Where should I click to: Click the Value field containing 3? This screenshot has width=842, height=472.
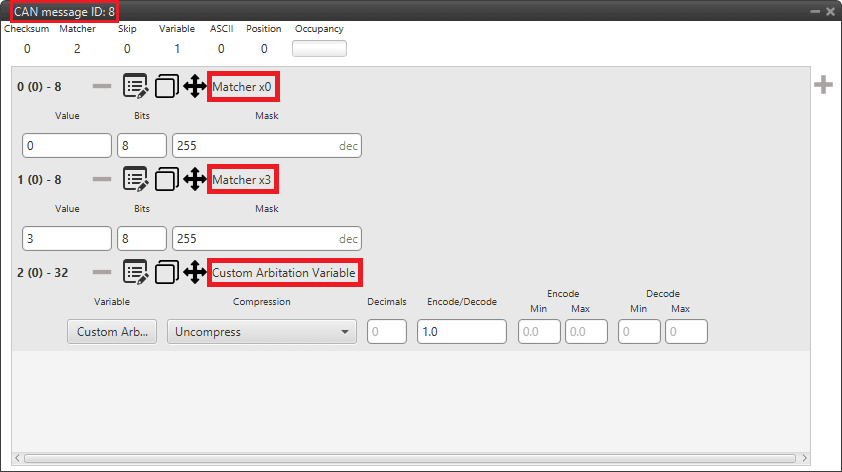(x=66, y=239)
